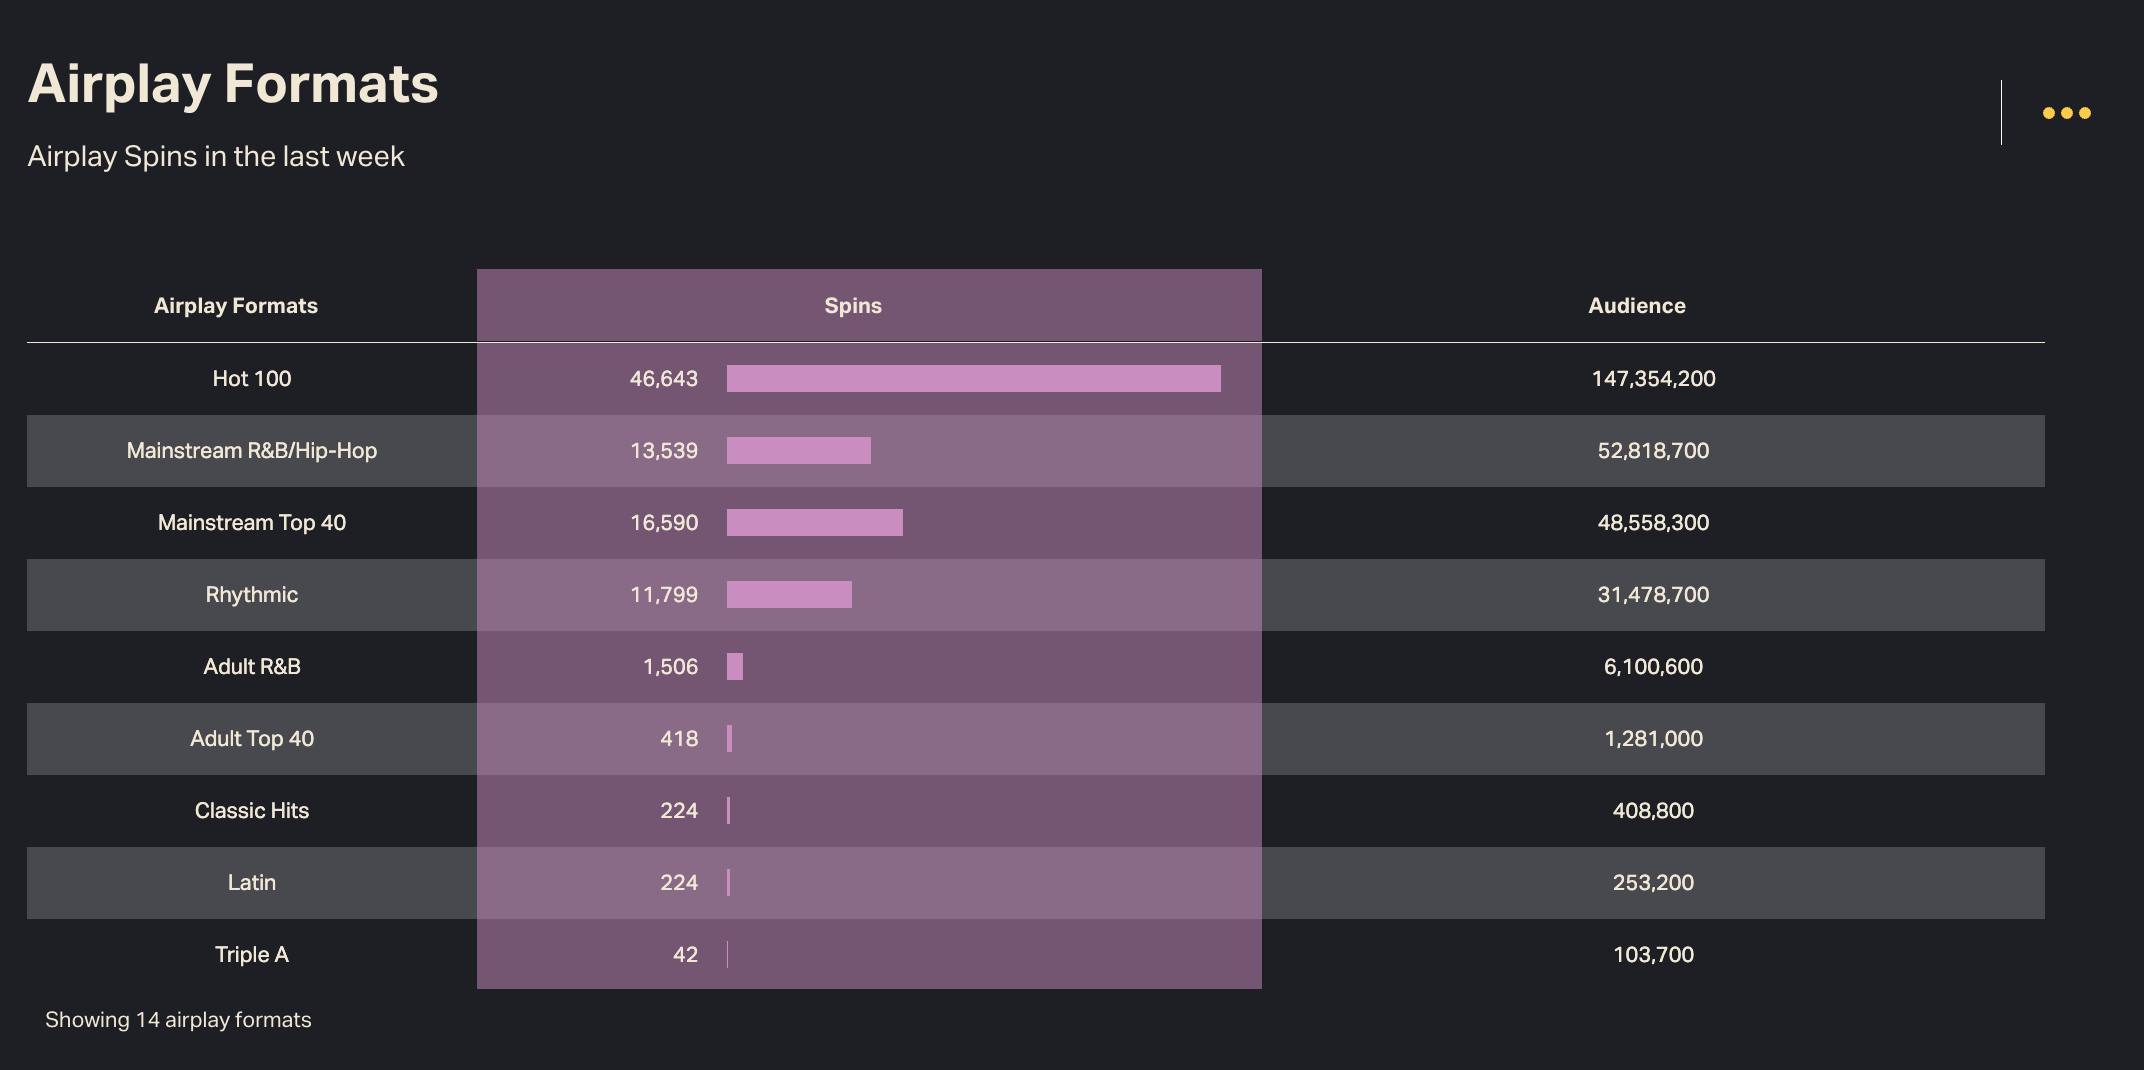Select the Hot 100 format row
Screen dimensions: 2144x1070
(x=252, y=379)
